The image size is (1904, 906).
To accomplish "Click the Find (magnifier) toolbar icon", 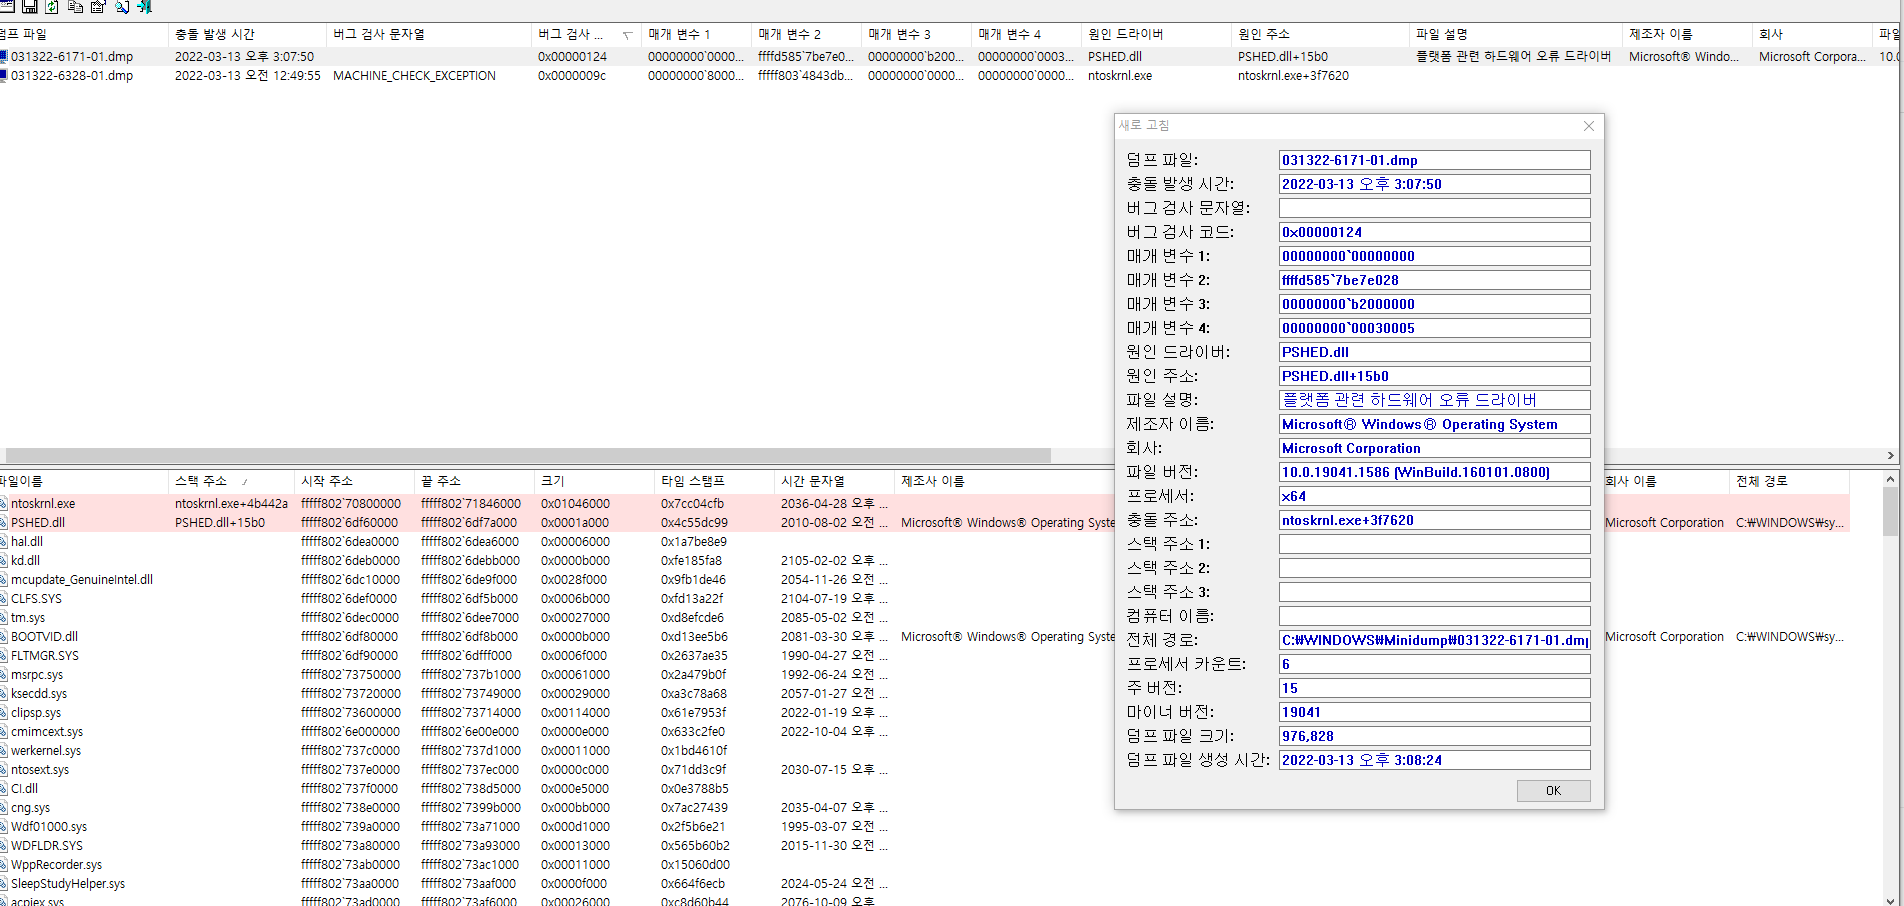I will pos(121,6).
